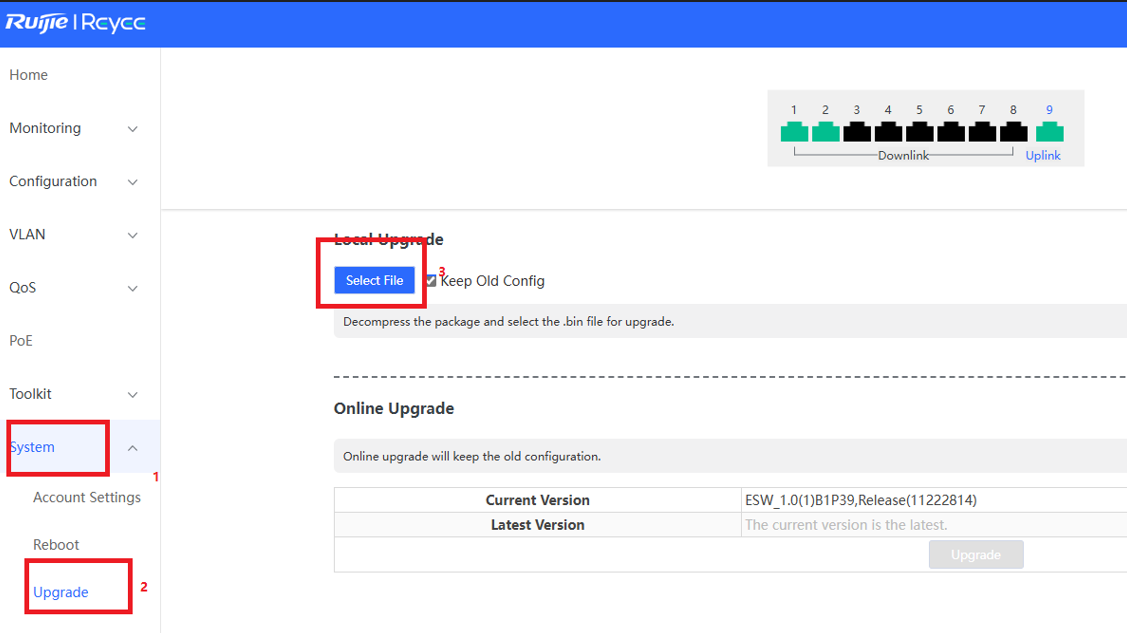Open the Configuration menu item

coord(53,181)
